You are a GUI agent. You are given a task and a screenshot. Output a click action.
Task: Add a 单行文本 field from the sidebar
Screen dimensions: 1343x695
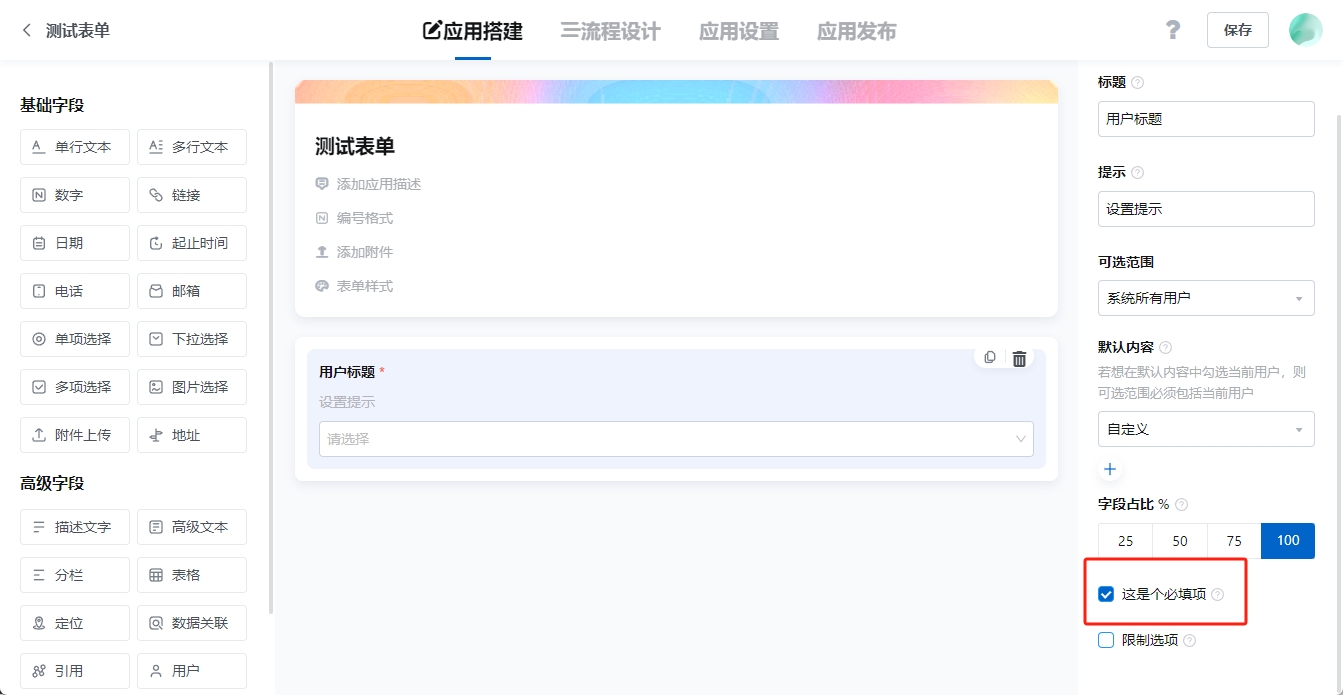74,147
